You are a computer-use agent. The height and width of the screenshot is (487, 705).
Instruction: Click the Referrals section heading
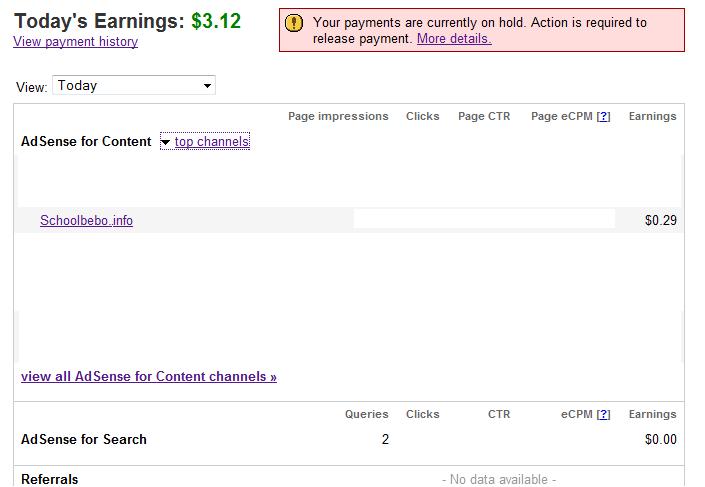pyautogui.click(x=50, y=479)
